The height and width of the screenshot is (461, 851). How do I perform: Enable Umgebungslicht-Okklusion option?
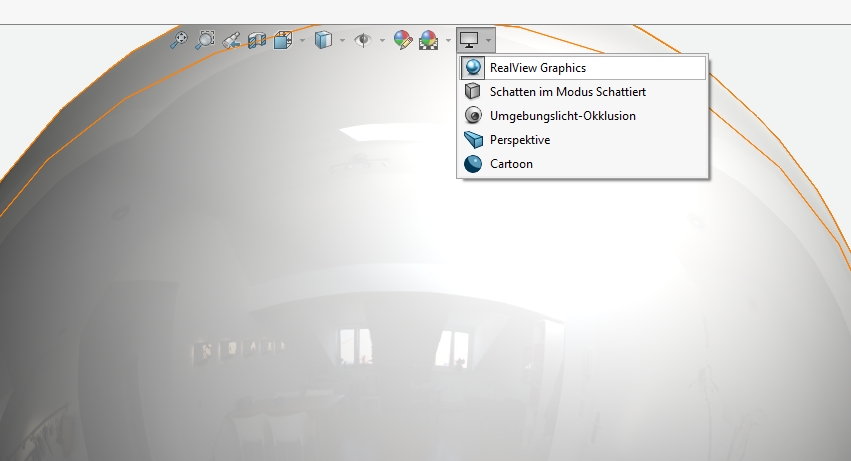click(x=583, y=116)
